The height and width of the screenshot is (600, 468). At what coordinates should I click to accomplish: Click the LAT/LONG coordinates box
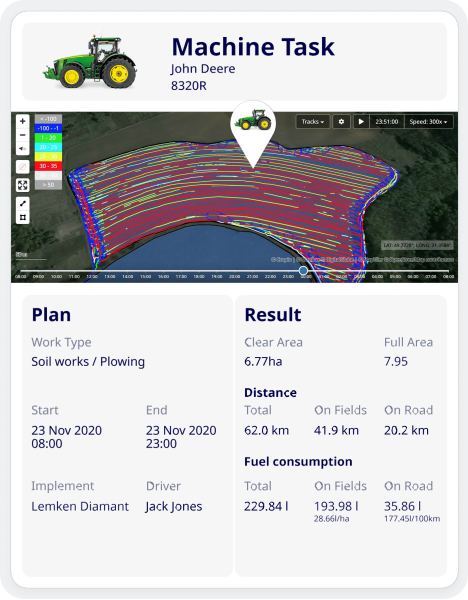tap(417, 245)
